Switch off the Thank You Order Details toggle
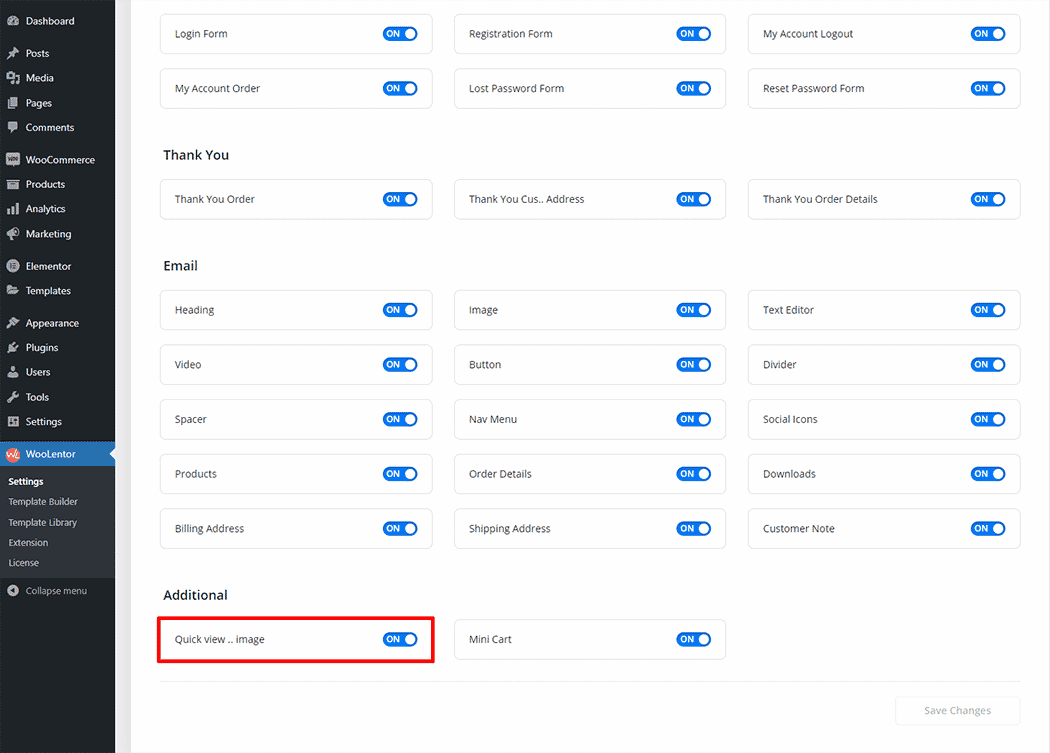Screen dimensions: 1050x753 tap(987, 199)
